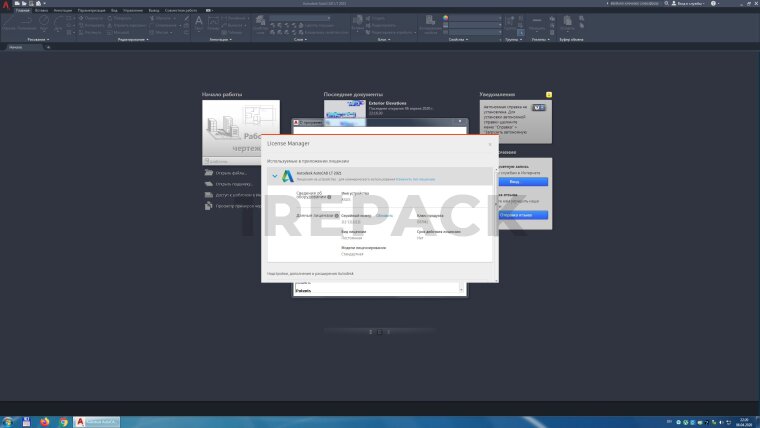Viewport: 760px width, 428px height.
Task: Collapse the AutoCAD LT license entry chevron
Action: pyautogui.click(x=274, y=176)
